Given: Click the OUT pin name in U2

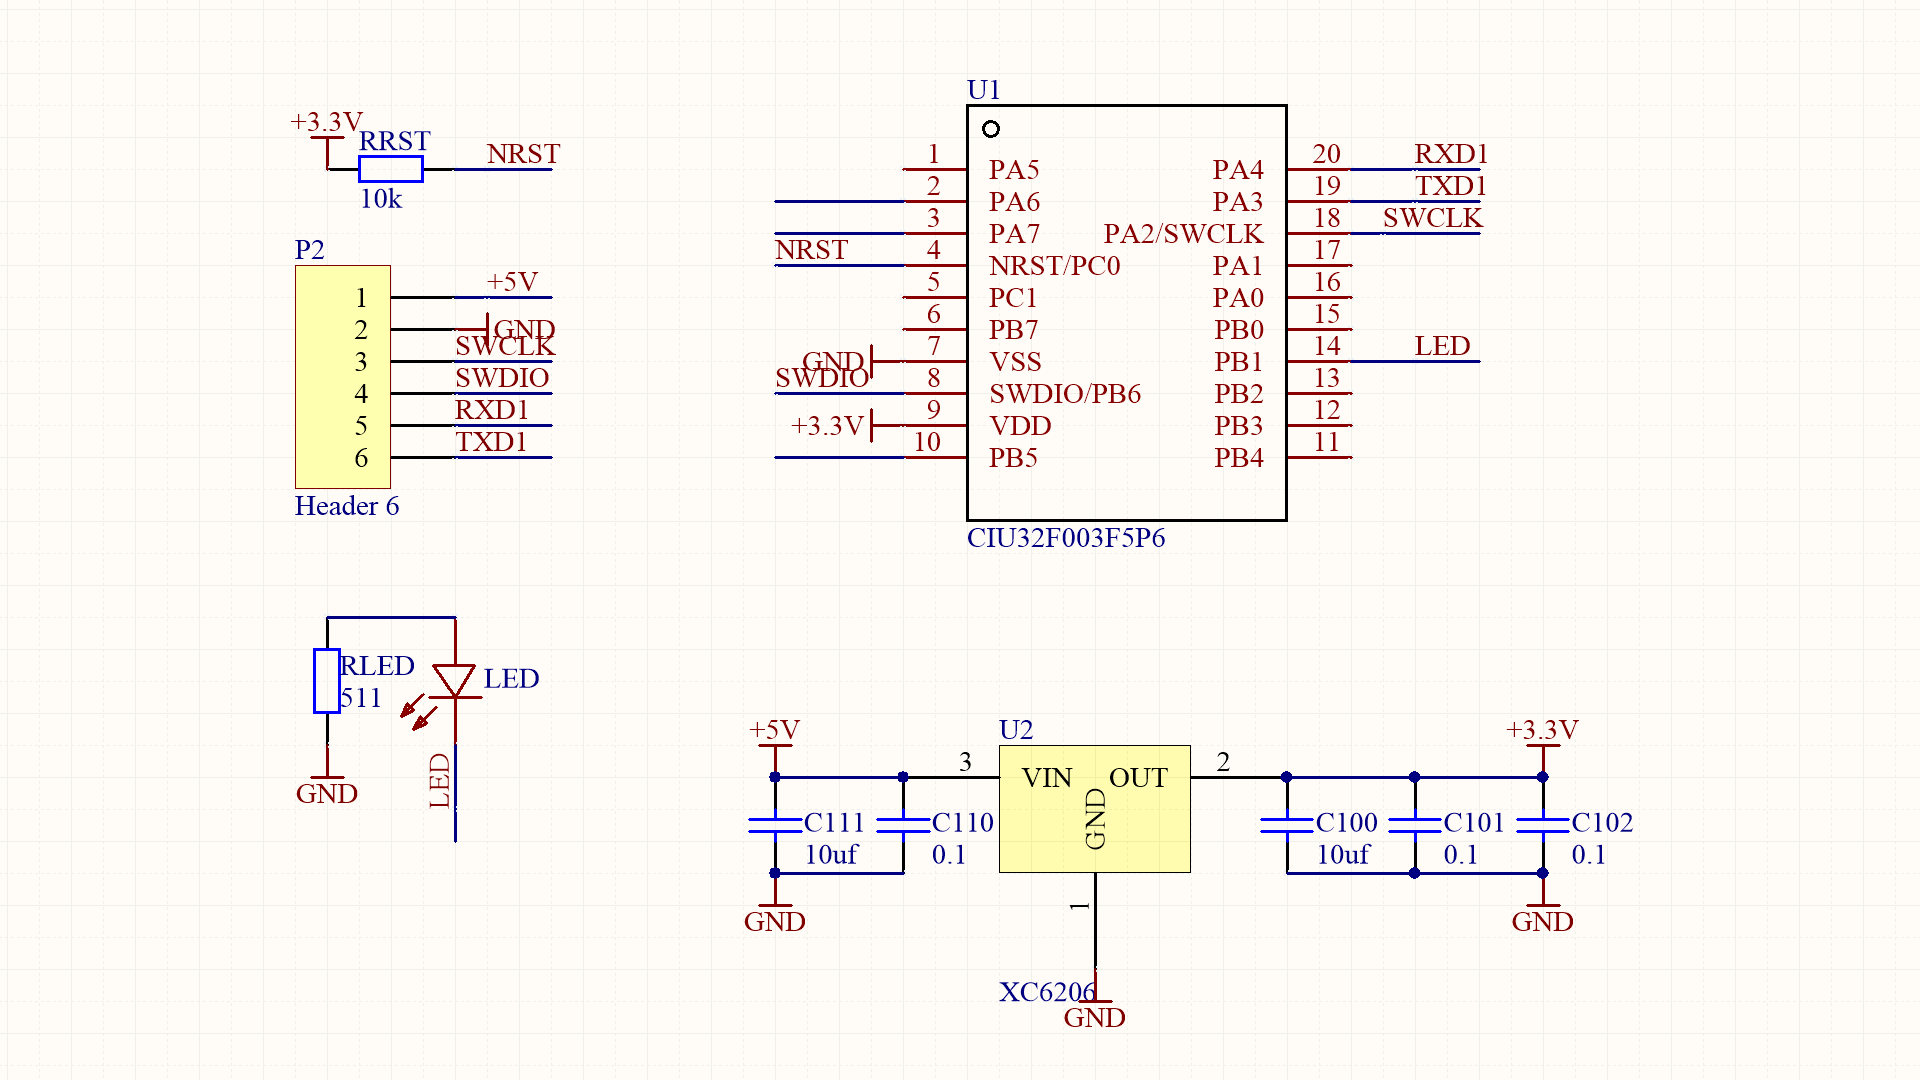Looking at the screenshot, I should [1138, 778].
